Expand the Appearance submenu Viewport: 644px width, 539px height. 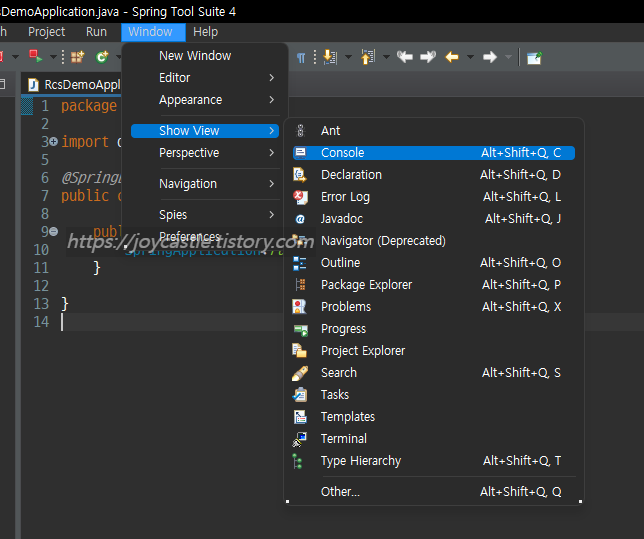pyautogui.click(x=205, y=100)
